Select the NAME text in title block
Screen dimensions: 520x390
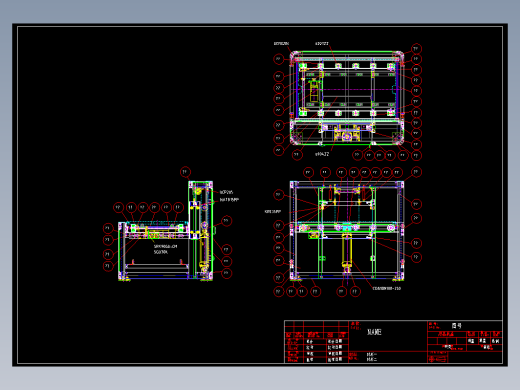[x=374, y=332]
